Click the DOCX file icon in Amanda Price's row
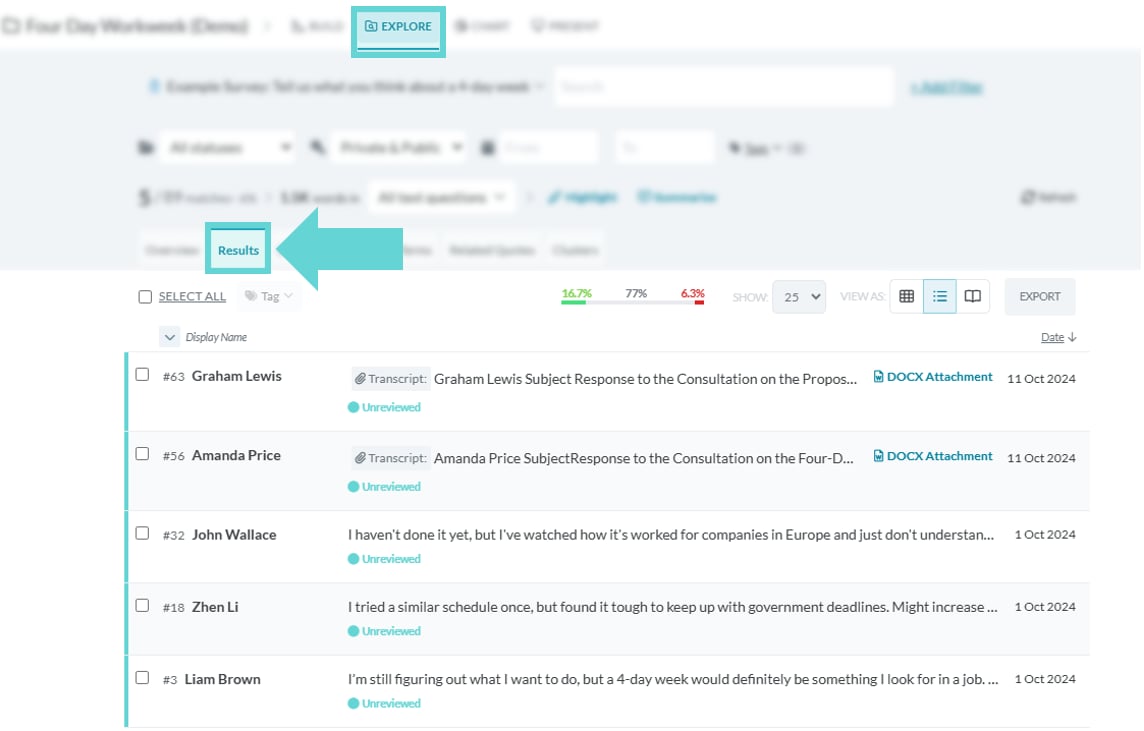This screenshot has height=731, width=1144. [x=878, y=456]
